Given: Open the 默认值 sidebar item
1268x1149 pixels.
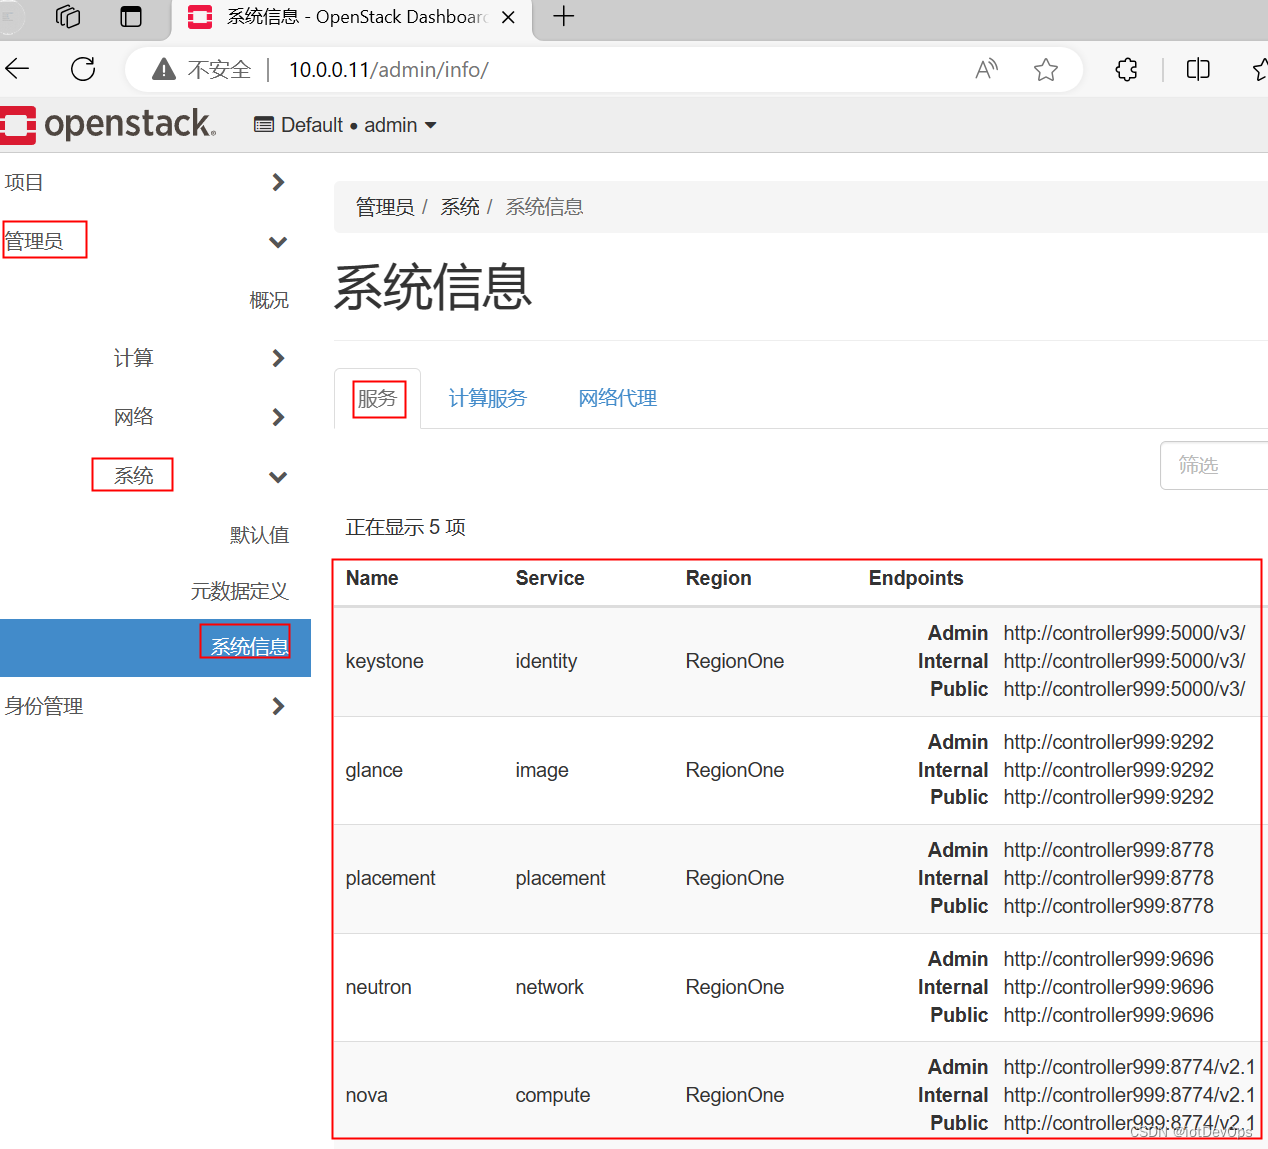Looking at the screenshot, I should pos(259,535).
